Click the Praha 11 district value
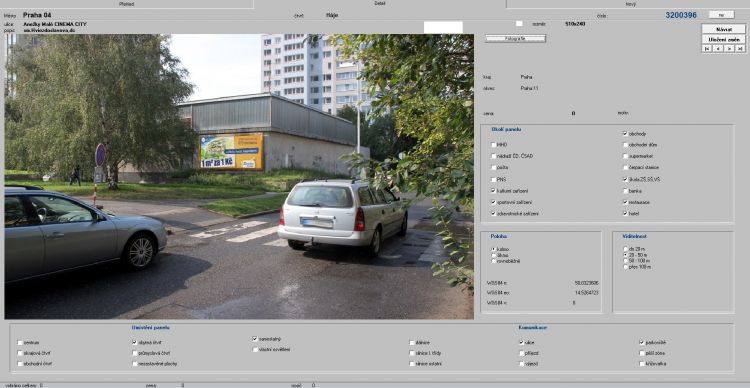Viewport: 750px width, 388px height. pos(529,89)
